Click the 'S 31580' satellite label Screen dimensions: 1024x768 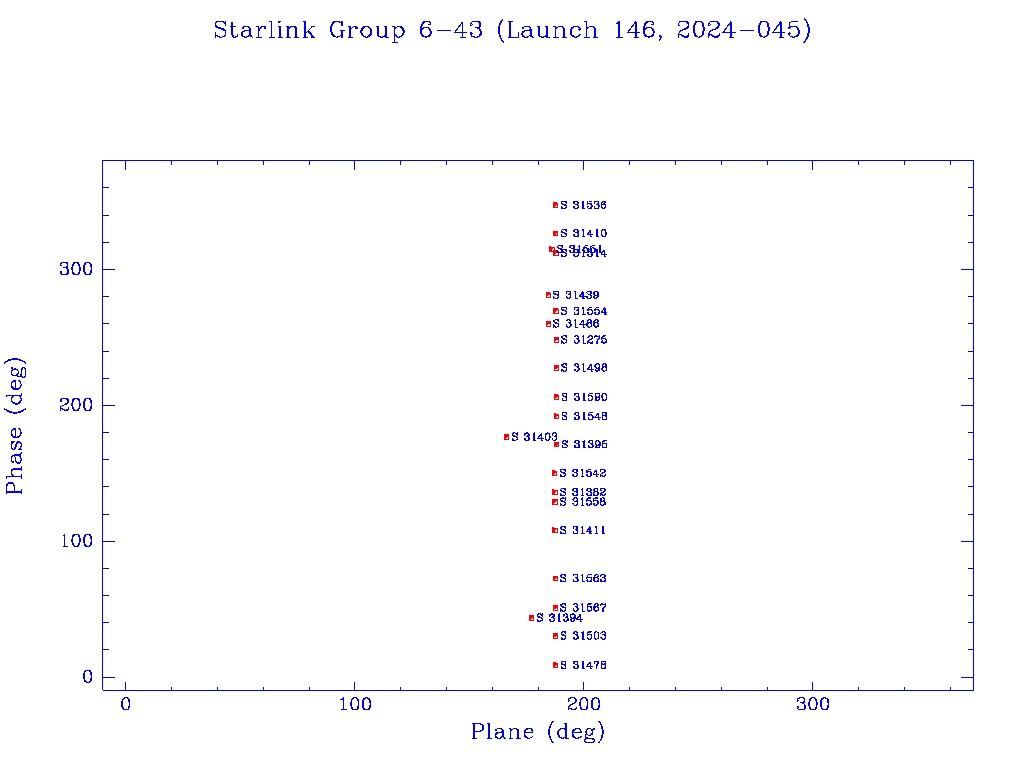pyautogui.click(x=584, y=397)
